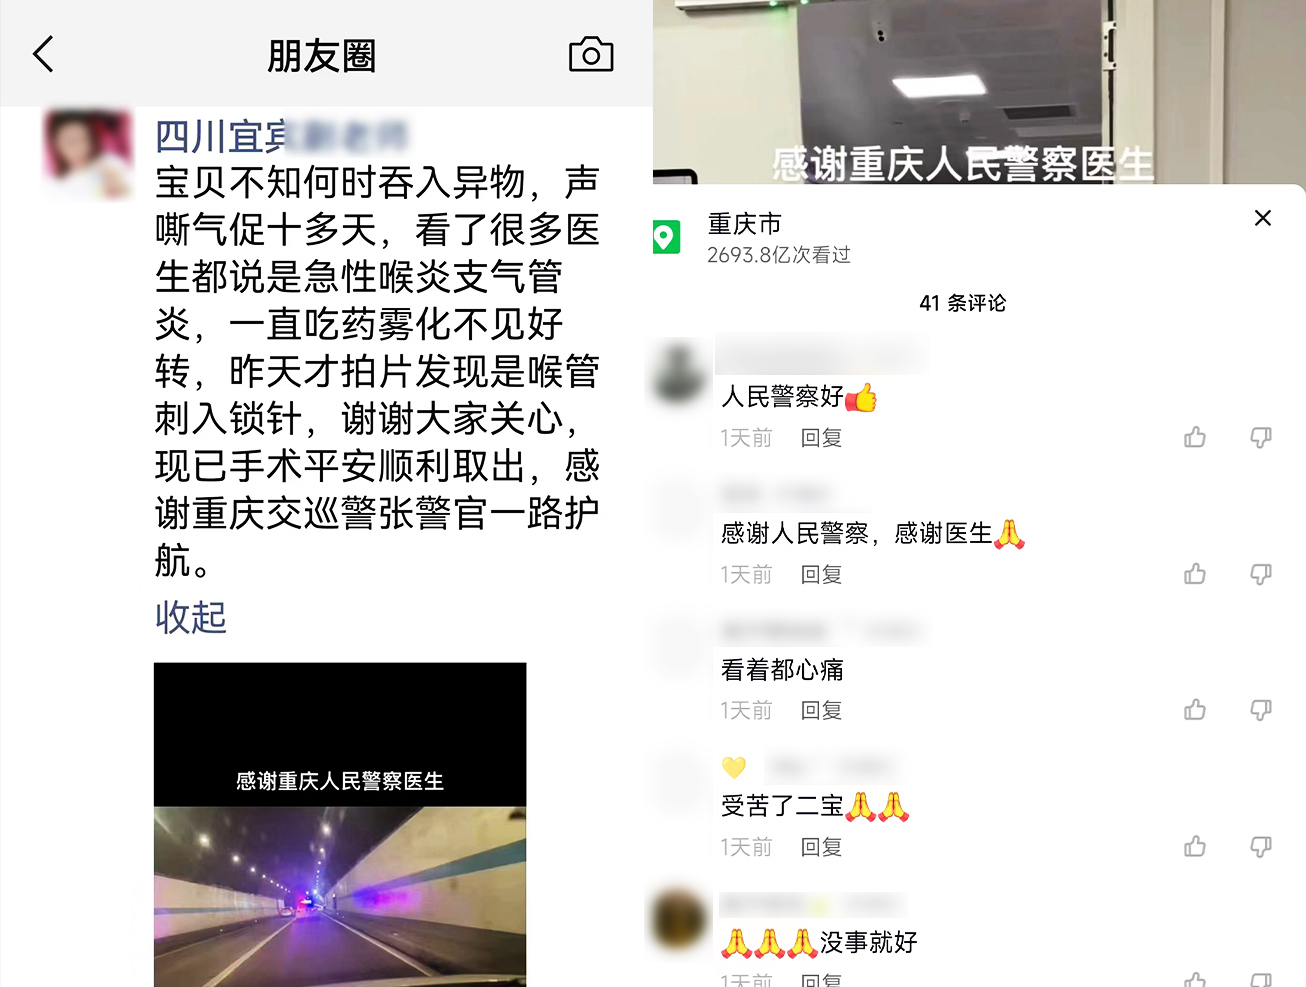Collapse the post text with 收起
1306x987 pixels.
pos(191,617)
